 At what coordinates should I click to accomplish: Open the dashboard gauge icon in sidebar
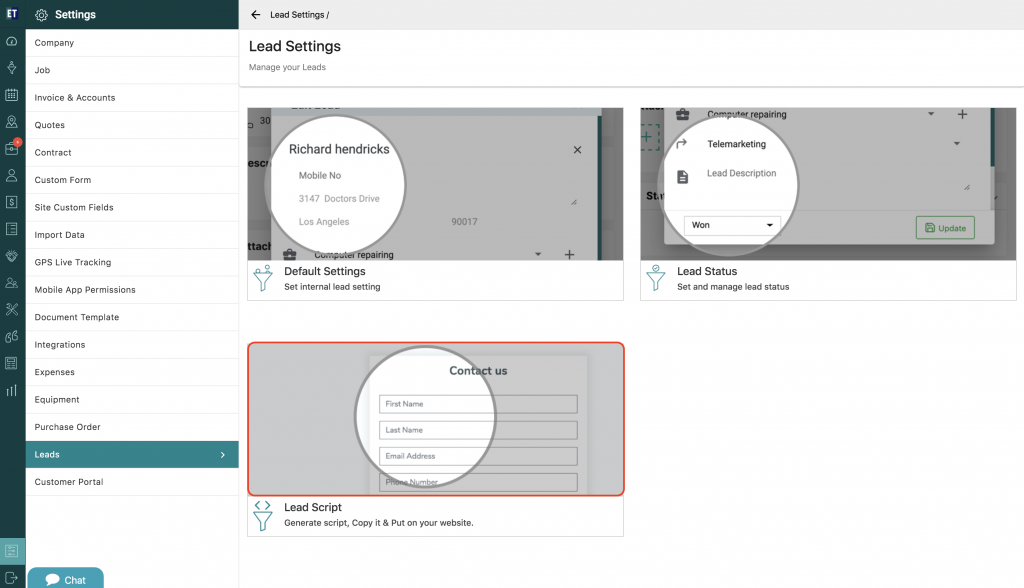point(12,41)
